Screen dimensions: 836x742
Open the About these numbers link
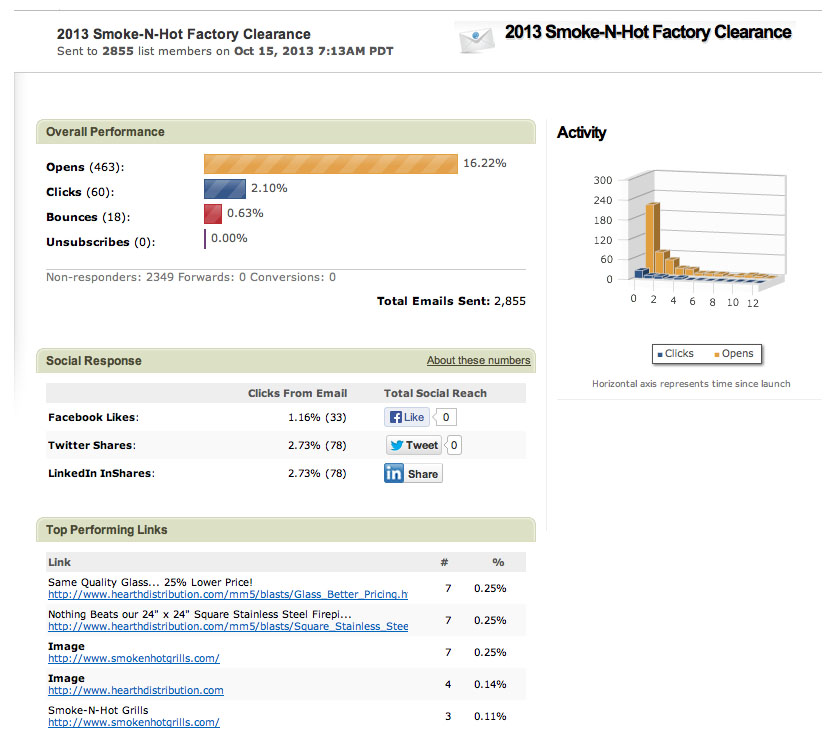click(x=478, y=360)
